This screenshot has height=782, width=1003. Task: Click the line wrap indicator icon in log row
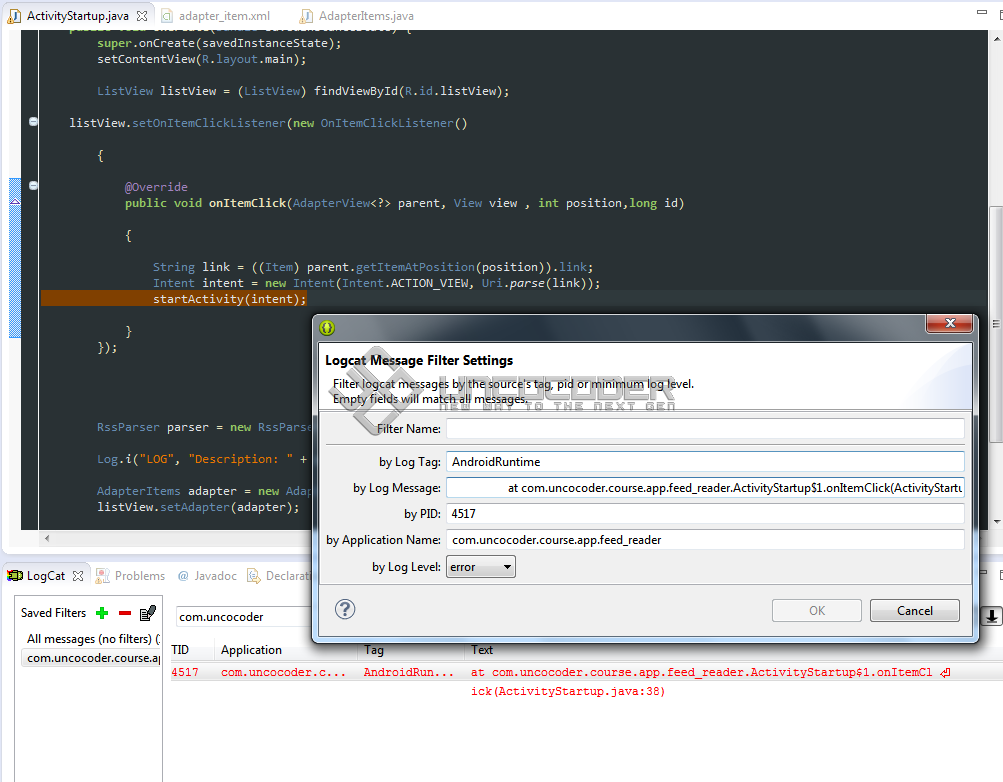click(x=945, y=673)
